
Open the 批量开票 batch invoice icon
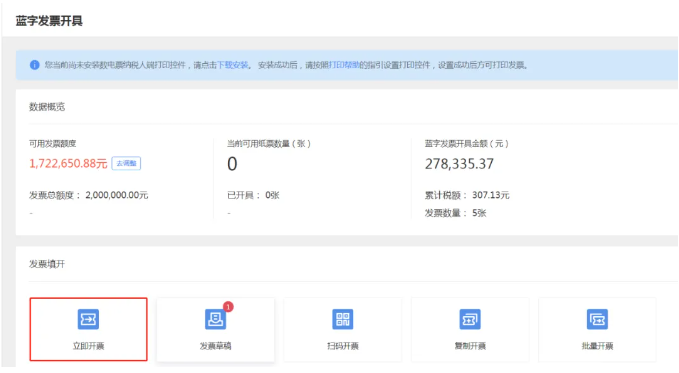[x=597, y=319]
